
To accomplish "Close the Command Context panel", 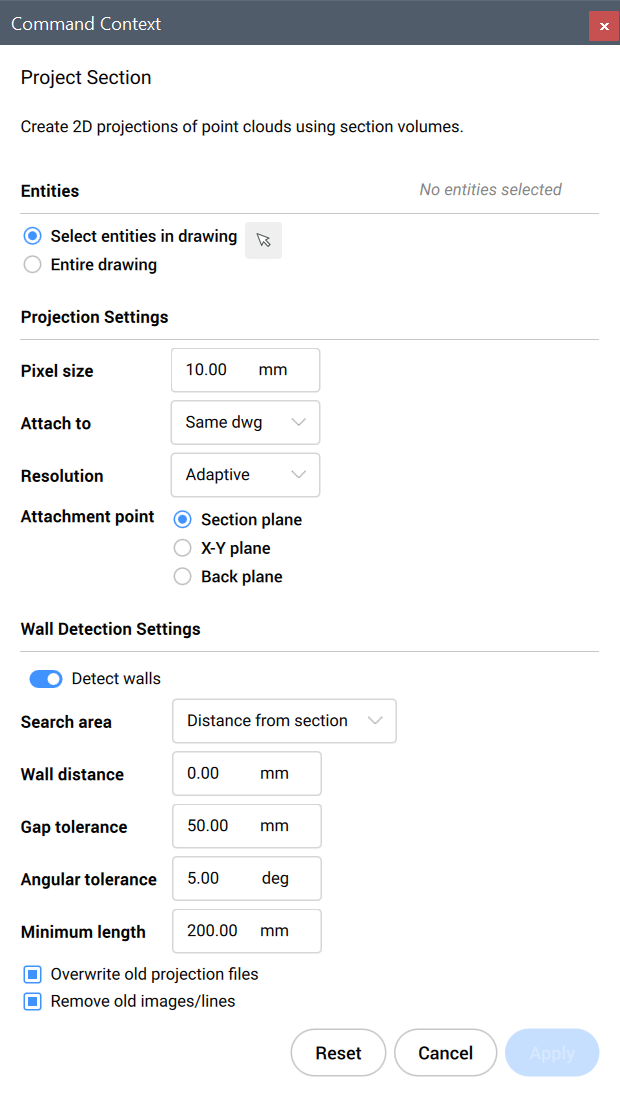I will pos(603,26).
